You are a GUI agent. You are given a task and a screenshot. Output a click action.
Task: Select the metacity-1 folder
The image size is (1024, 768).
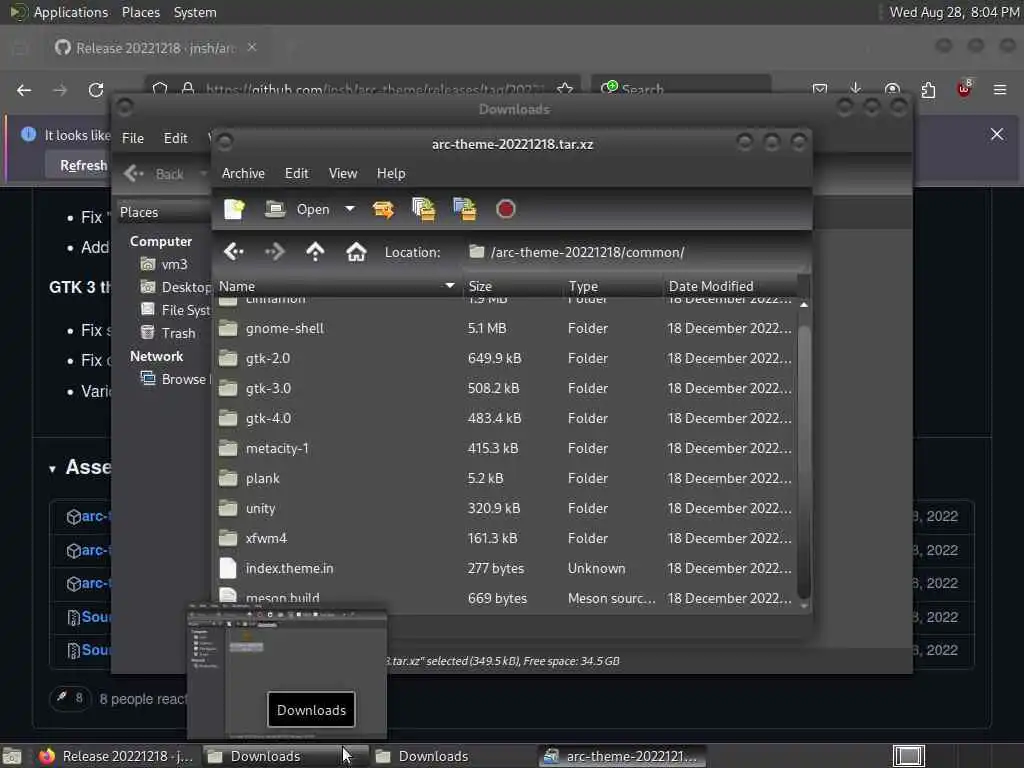click(x=505, y=449)
